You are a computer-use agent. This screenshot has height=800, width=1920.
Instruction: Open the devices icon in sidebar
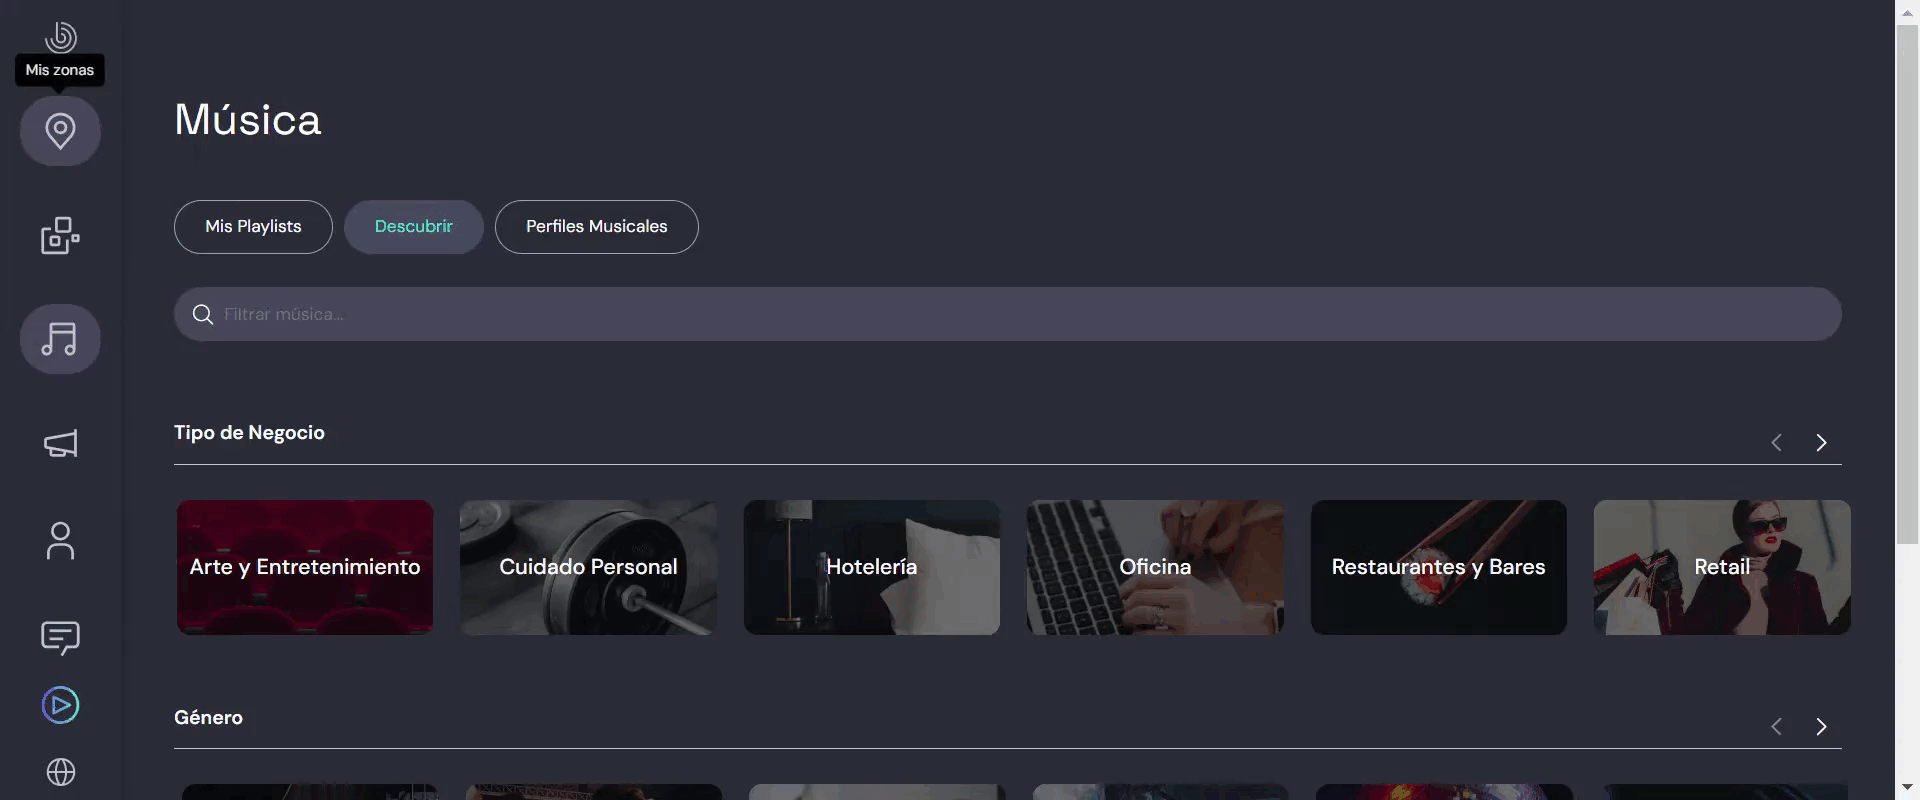click(60, 236)
